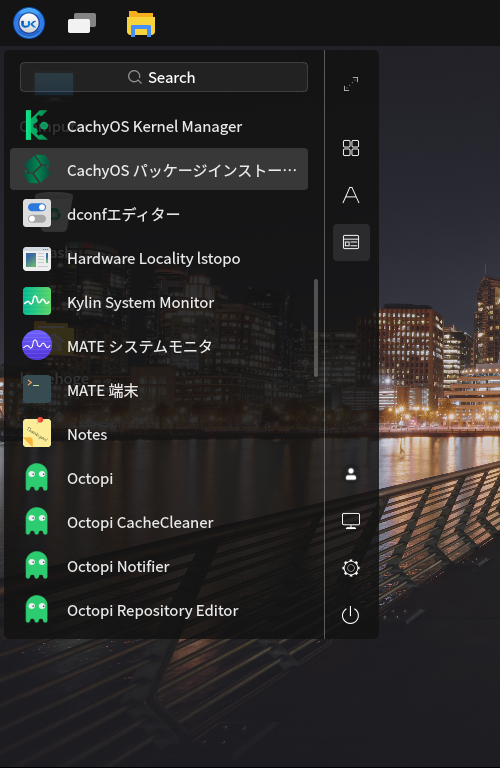The height and width of the screenshot is (768, 500).
Task: Open the Octopi ghost icon
Action: pos(37,477)
